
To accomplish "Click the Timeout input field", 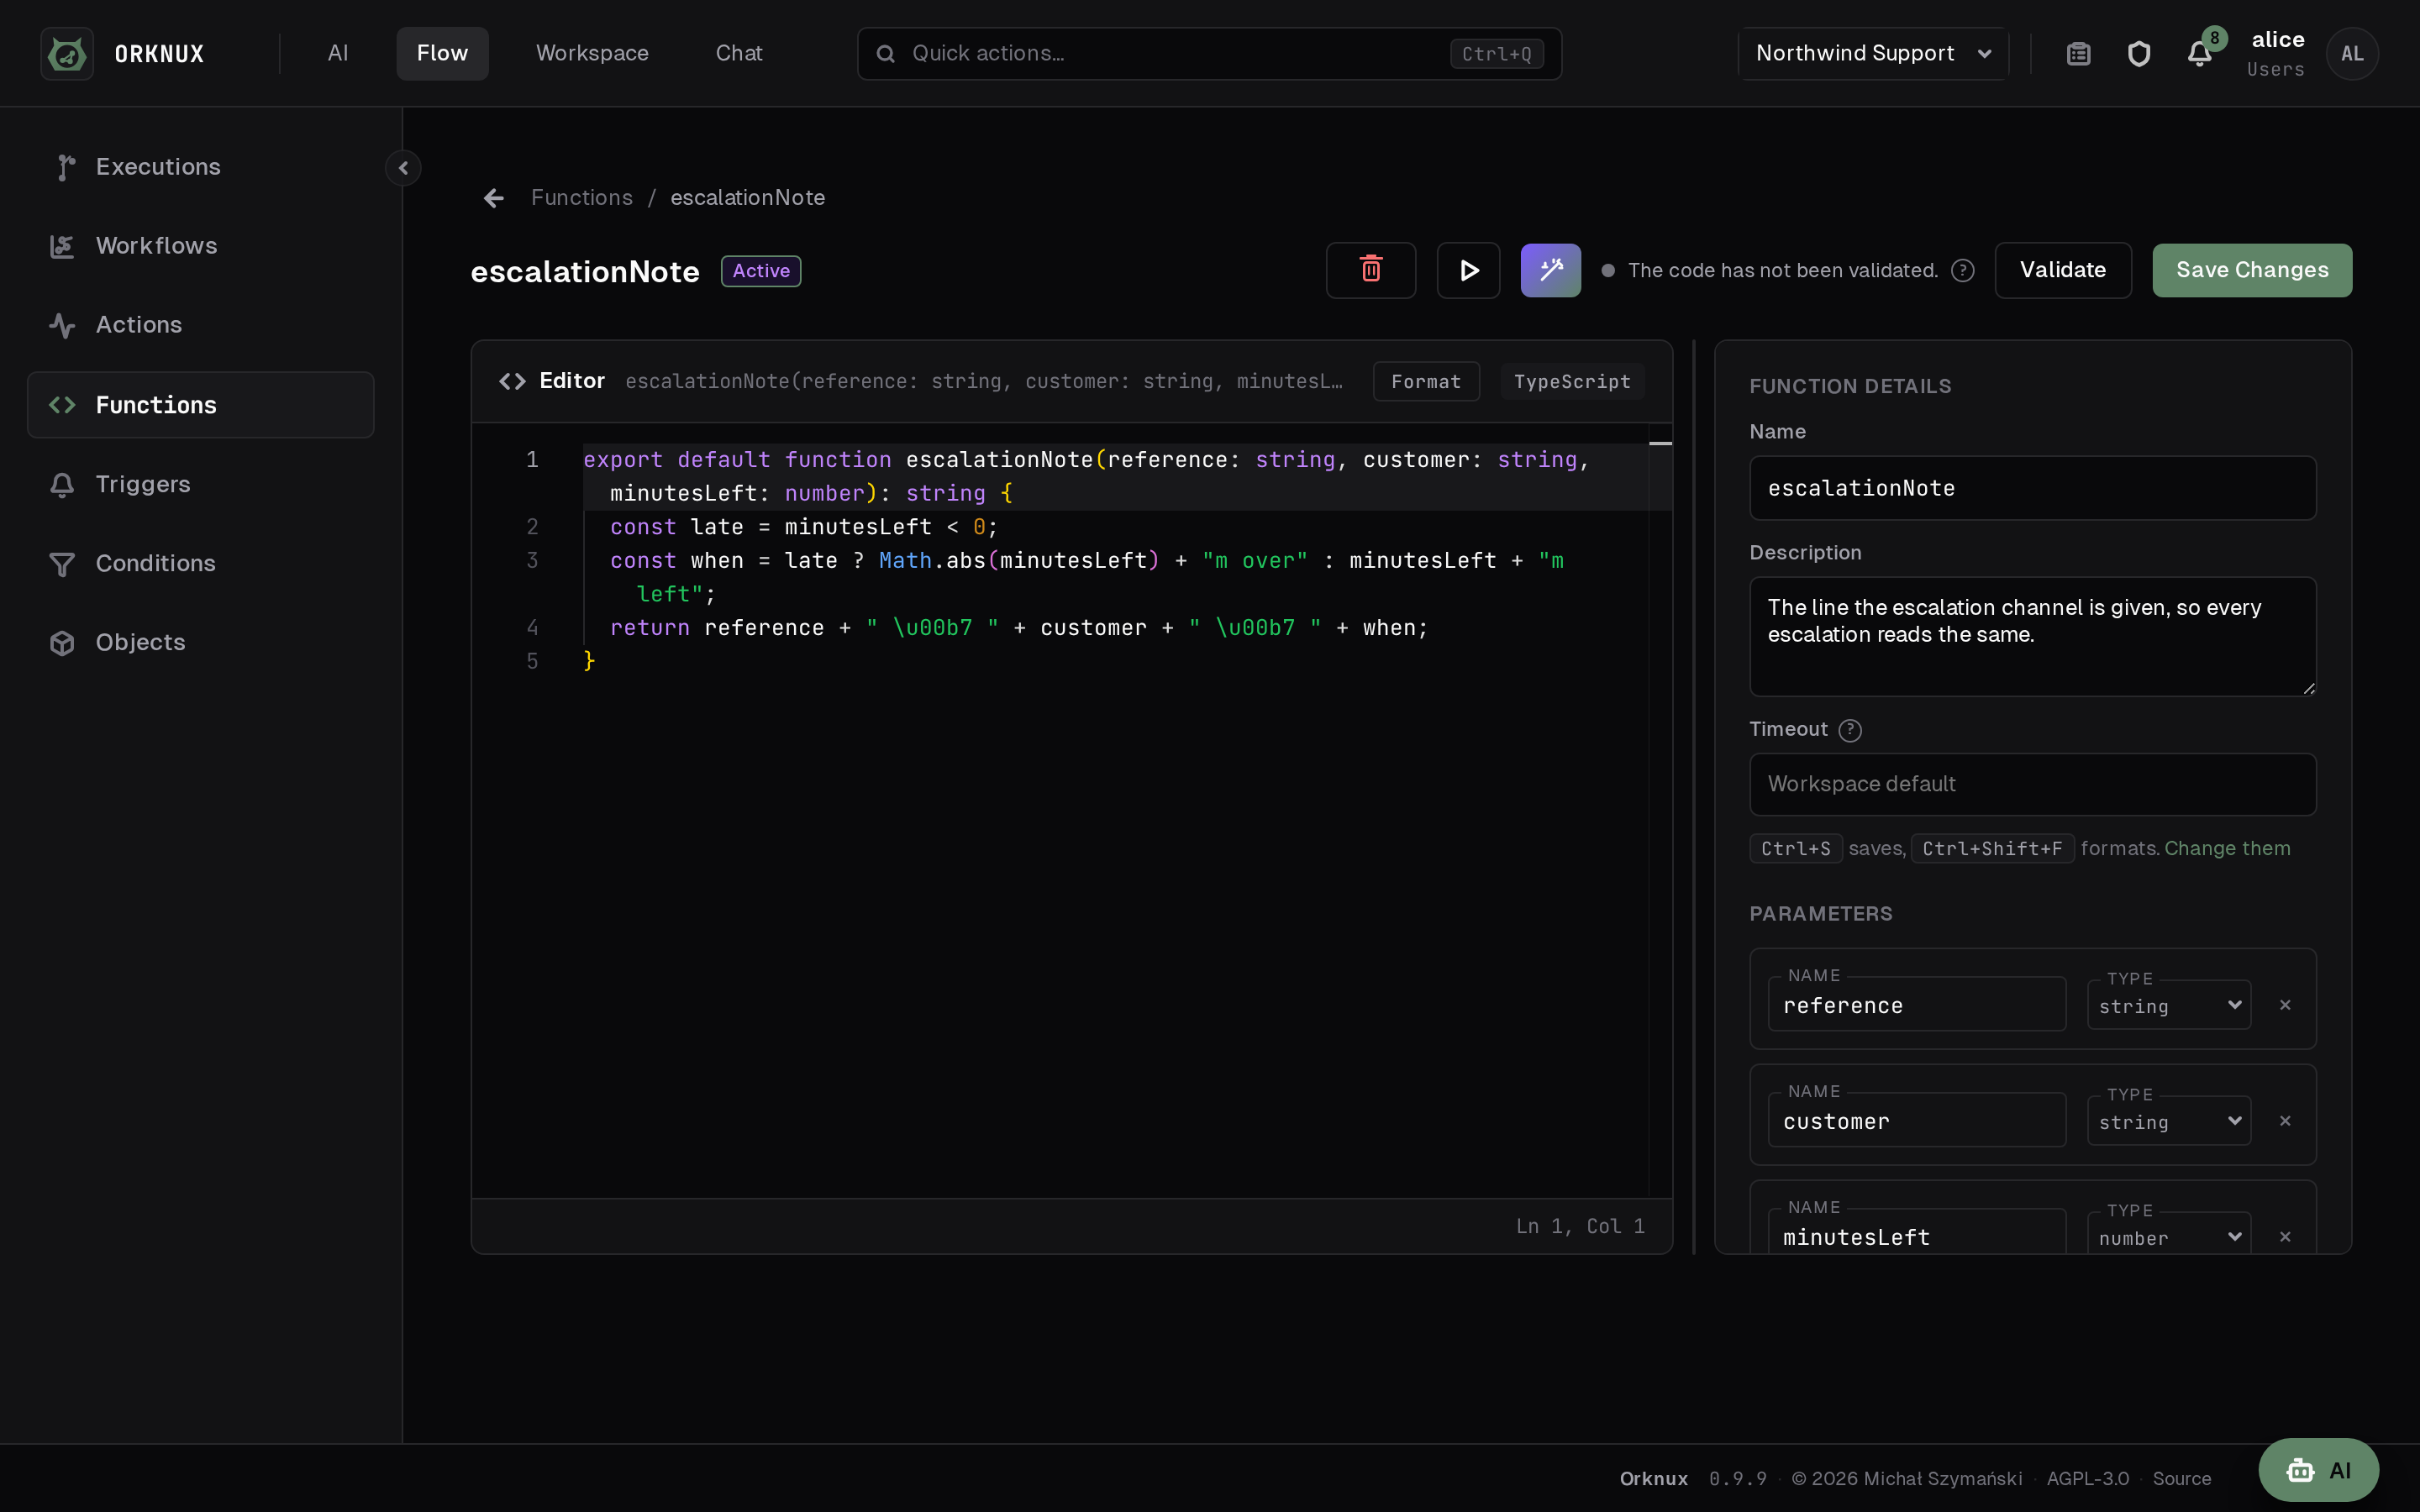I will [2032, 784].
